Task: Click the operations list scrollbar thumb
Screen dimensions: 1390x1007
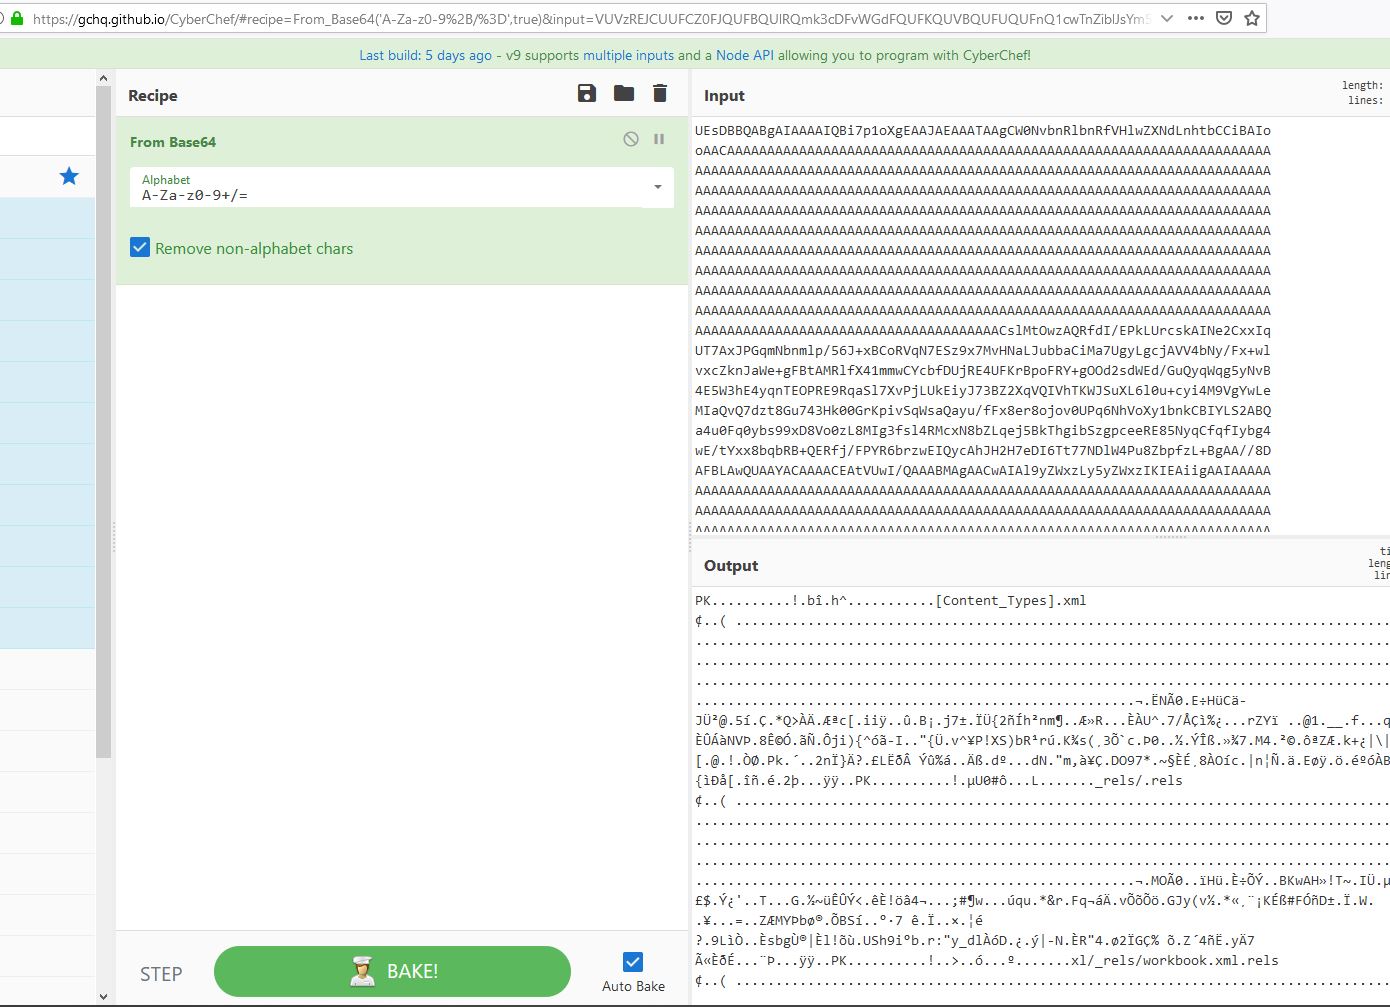Action: (103, 420)
